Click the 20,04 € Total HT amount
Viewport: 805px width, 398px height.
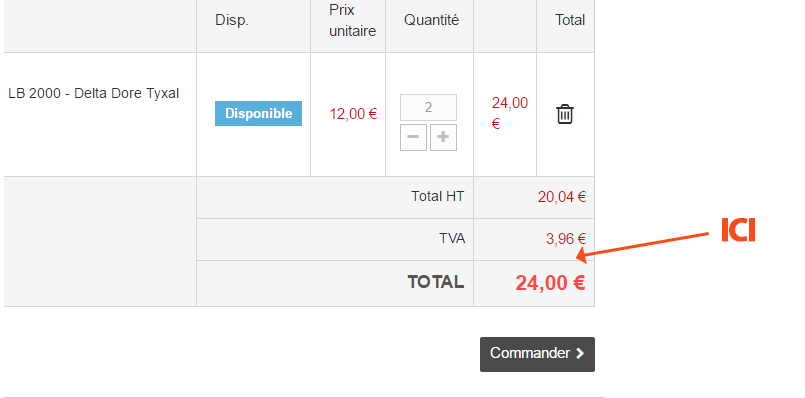pos(562,197)
